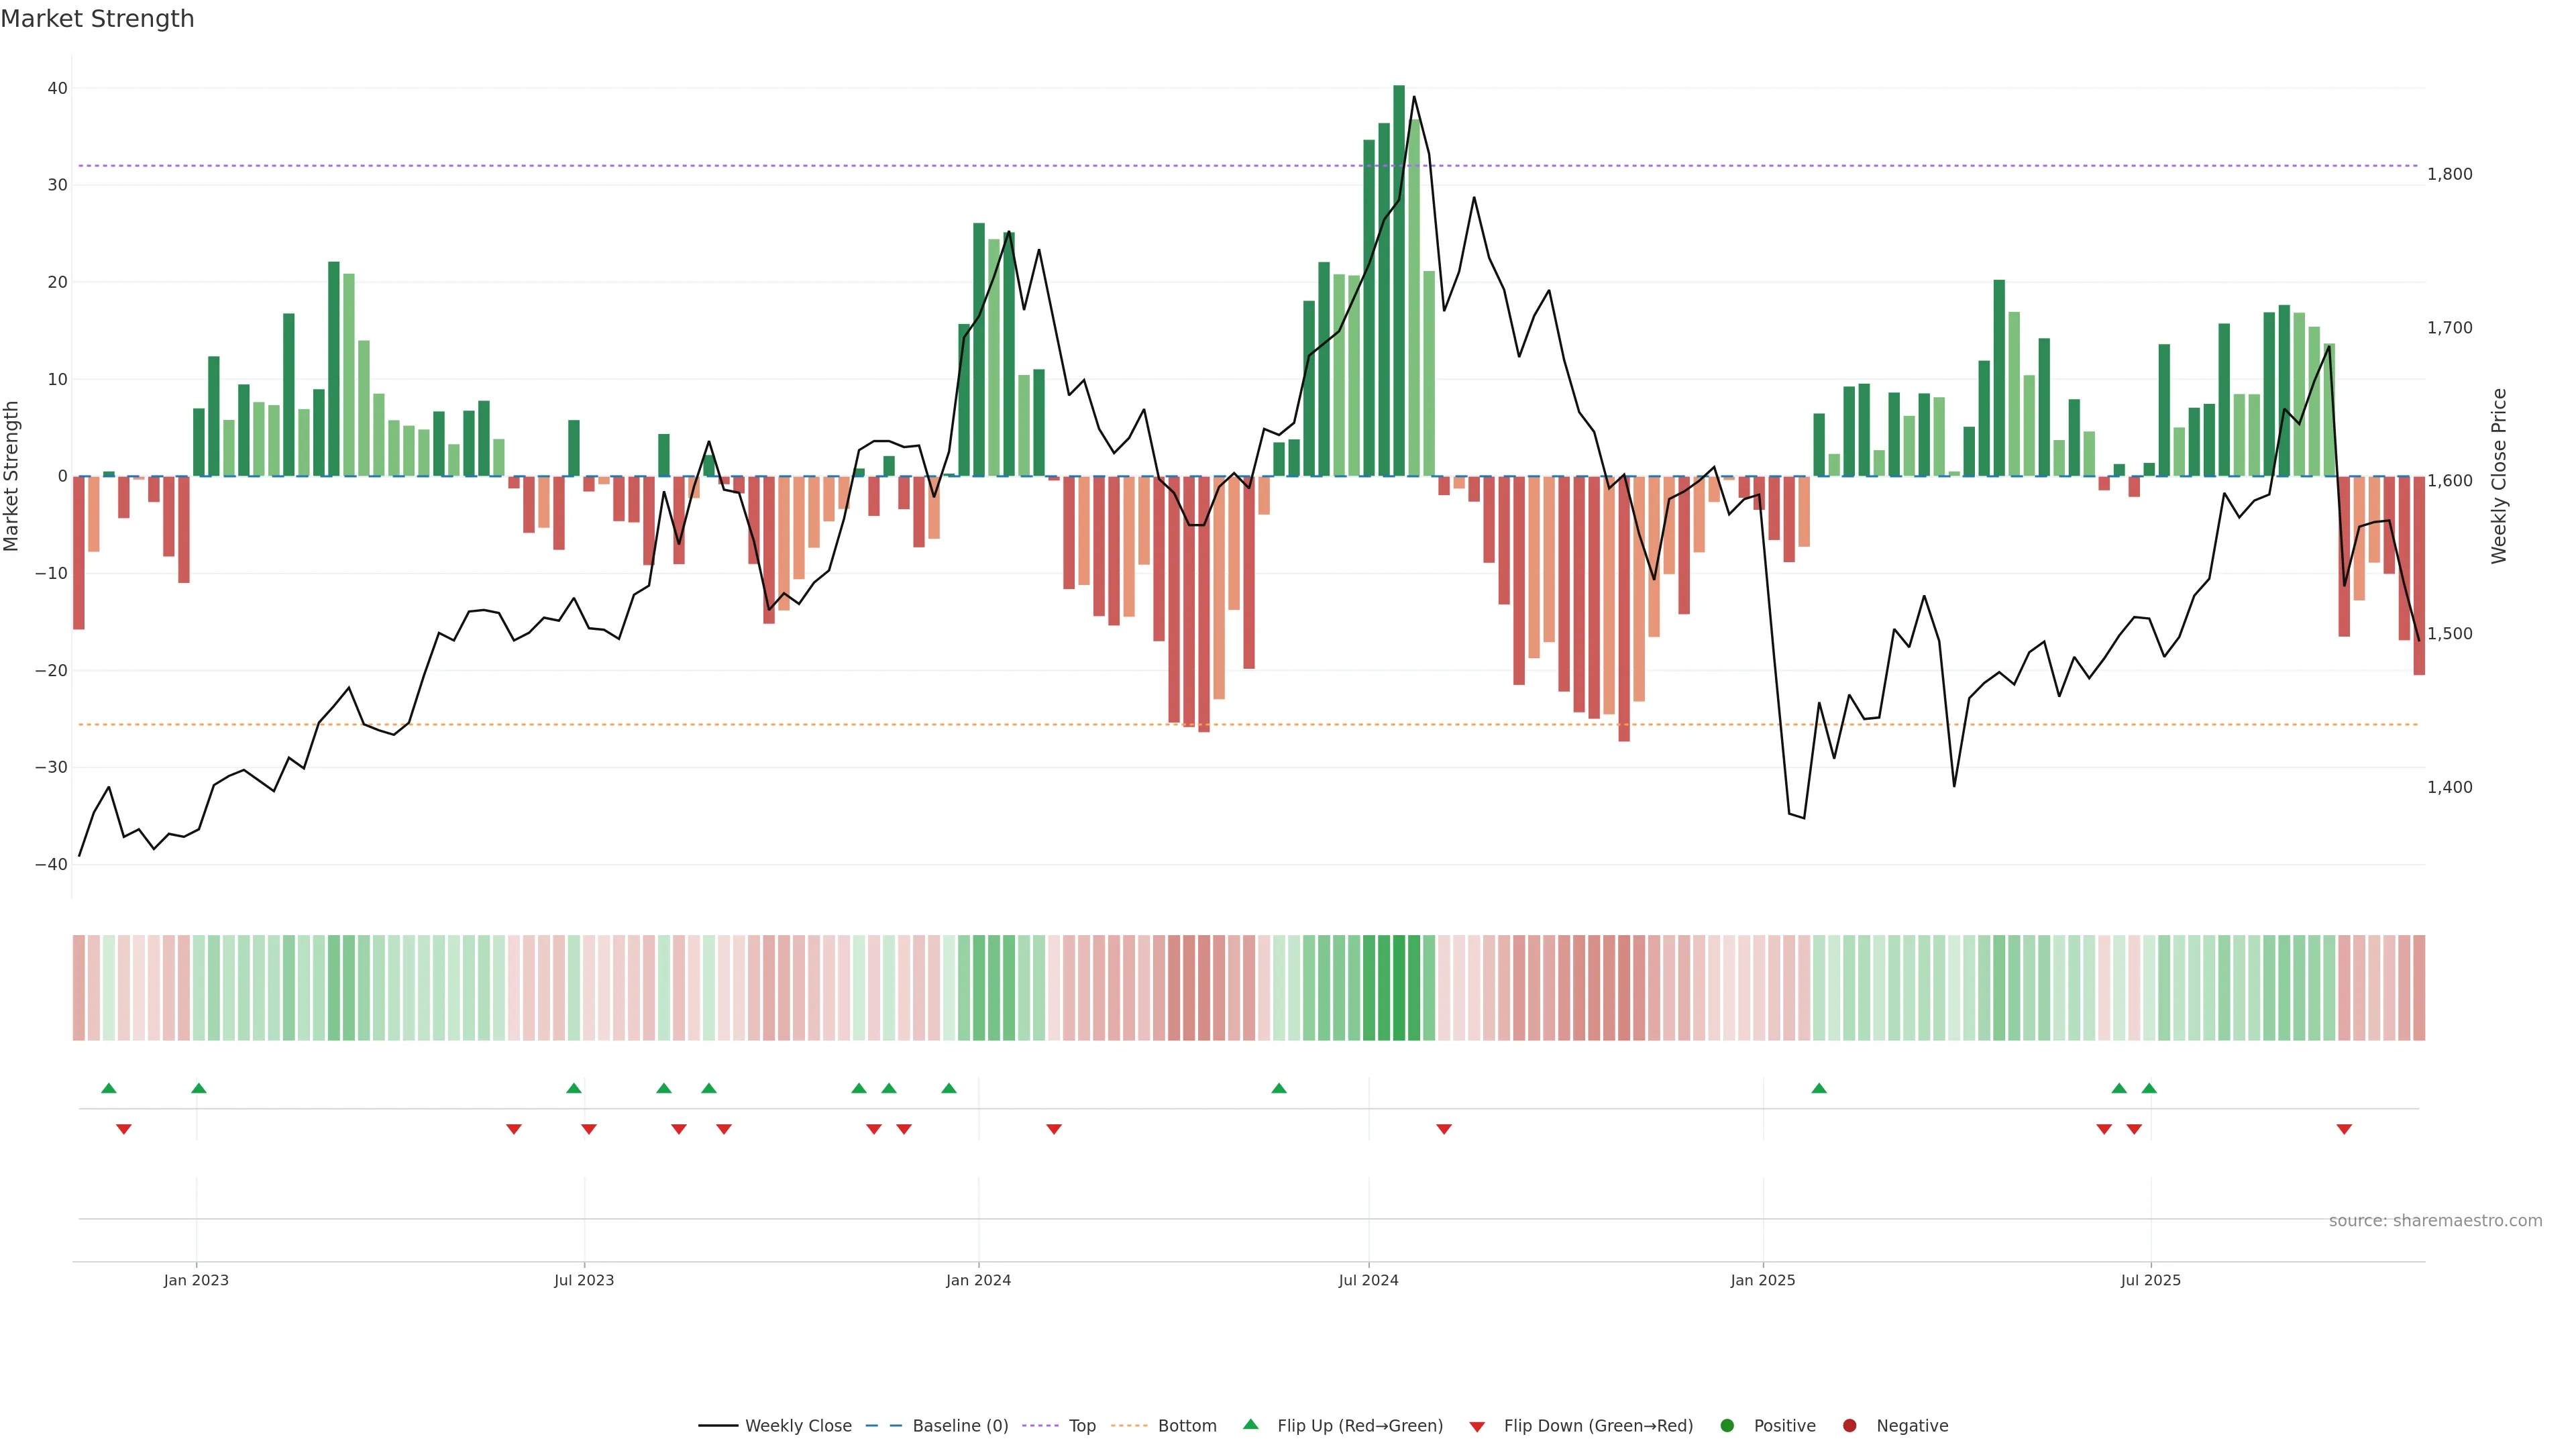Image resolution: width=2576 pixels, height=1449 pixels.
Task: Click the flip-up triangle just after Jan 2025
Action: coord(1819,1088)
